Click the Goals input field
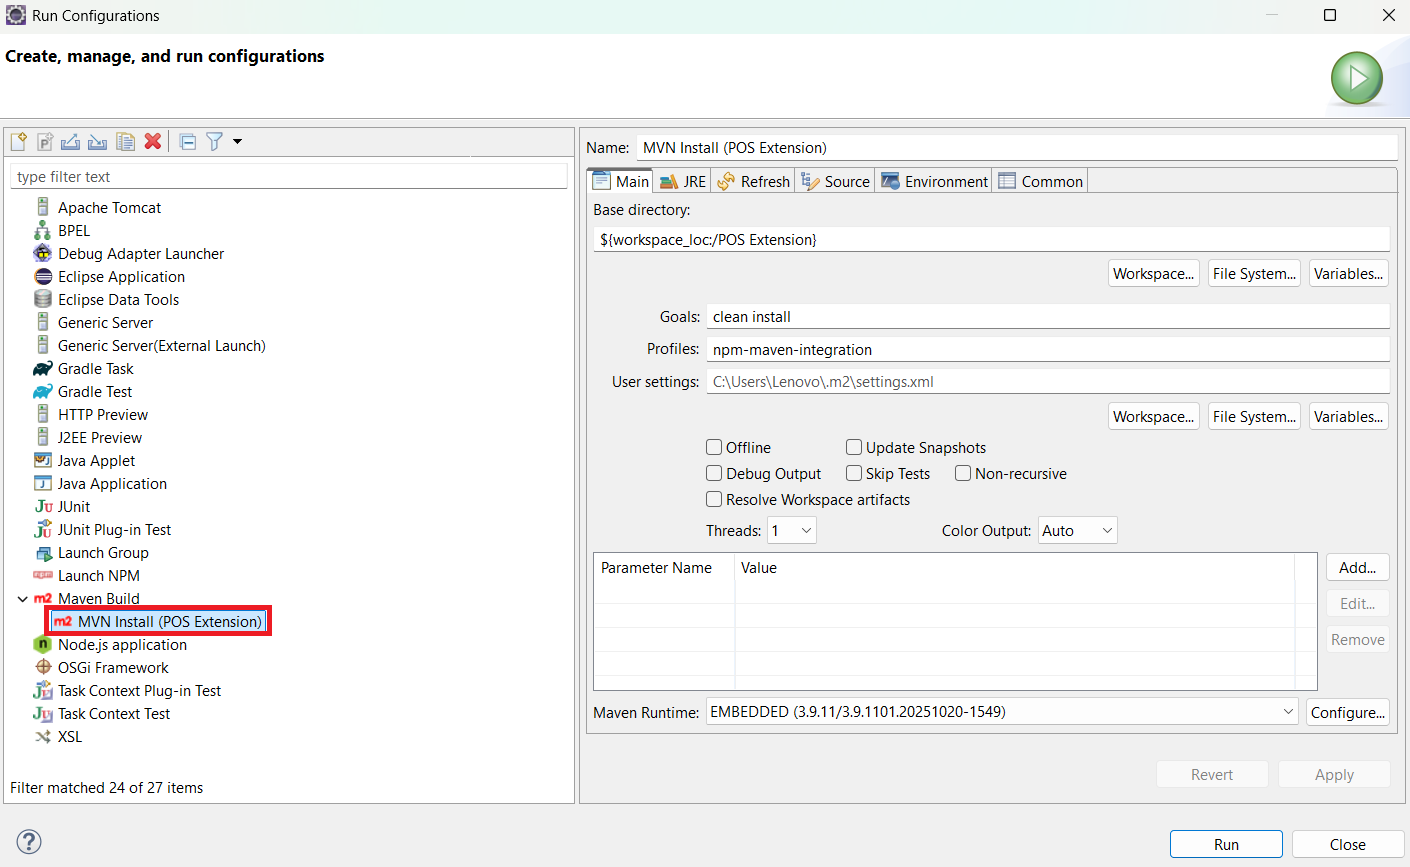This screenshot has width=1410, height=867. point(1047,317)
